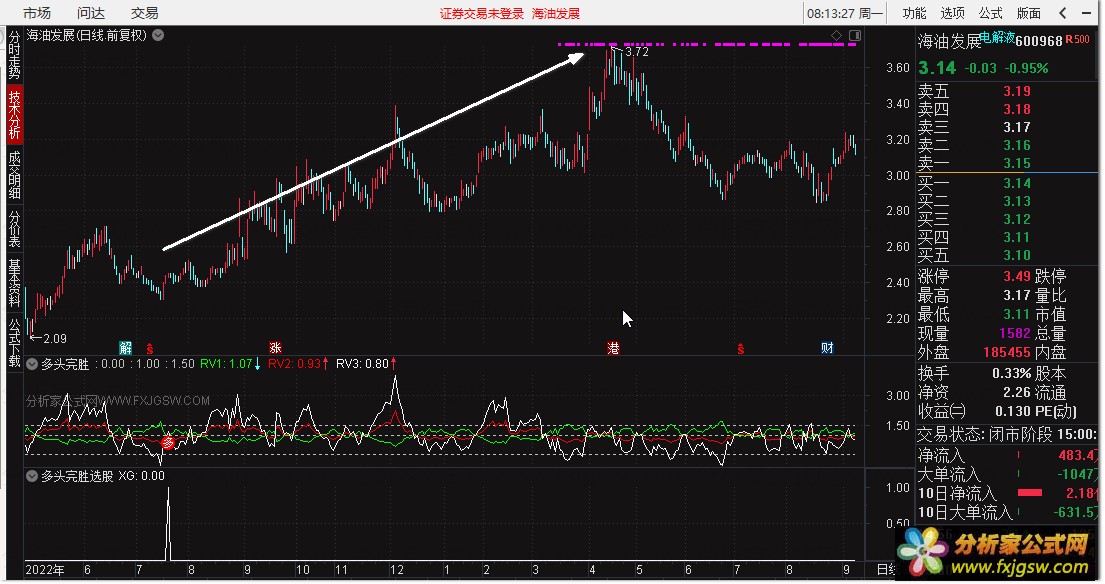Viewport: 1105px width, 584px height.
Task: Switch to the 分价表 side tab
Action: tap(14, 228)
